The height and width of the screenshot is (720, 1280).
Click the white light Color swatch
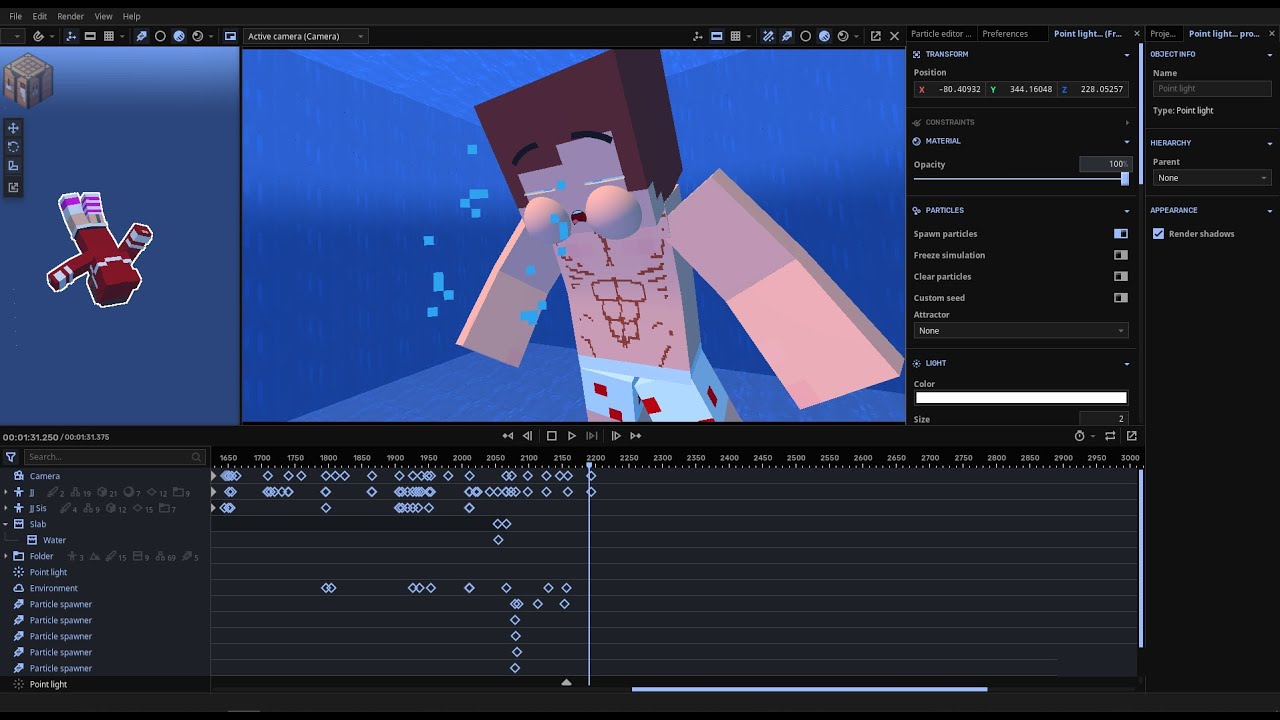pos(1021,398)
